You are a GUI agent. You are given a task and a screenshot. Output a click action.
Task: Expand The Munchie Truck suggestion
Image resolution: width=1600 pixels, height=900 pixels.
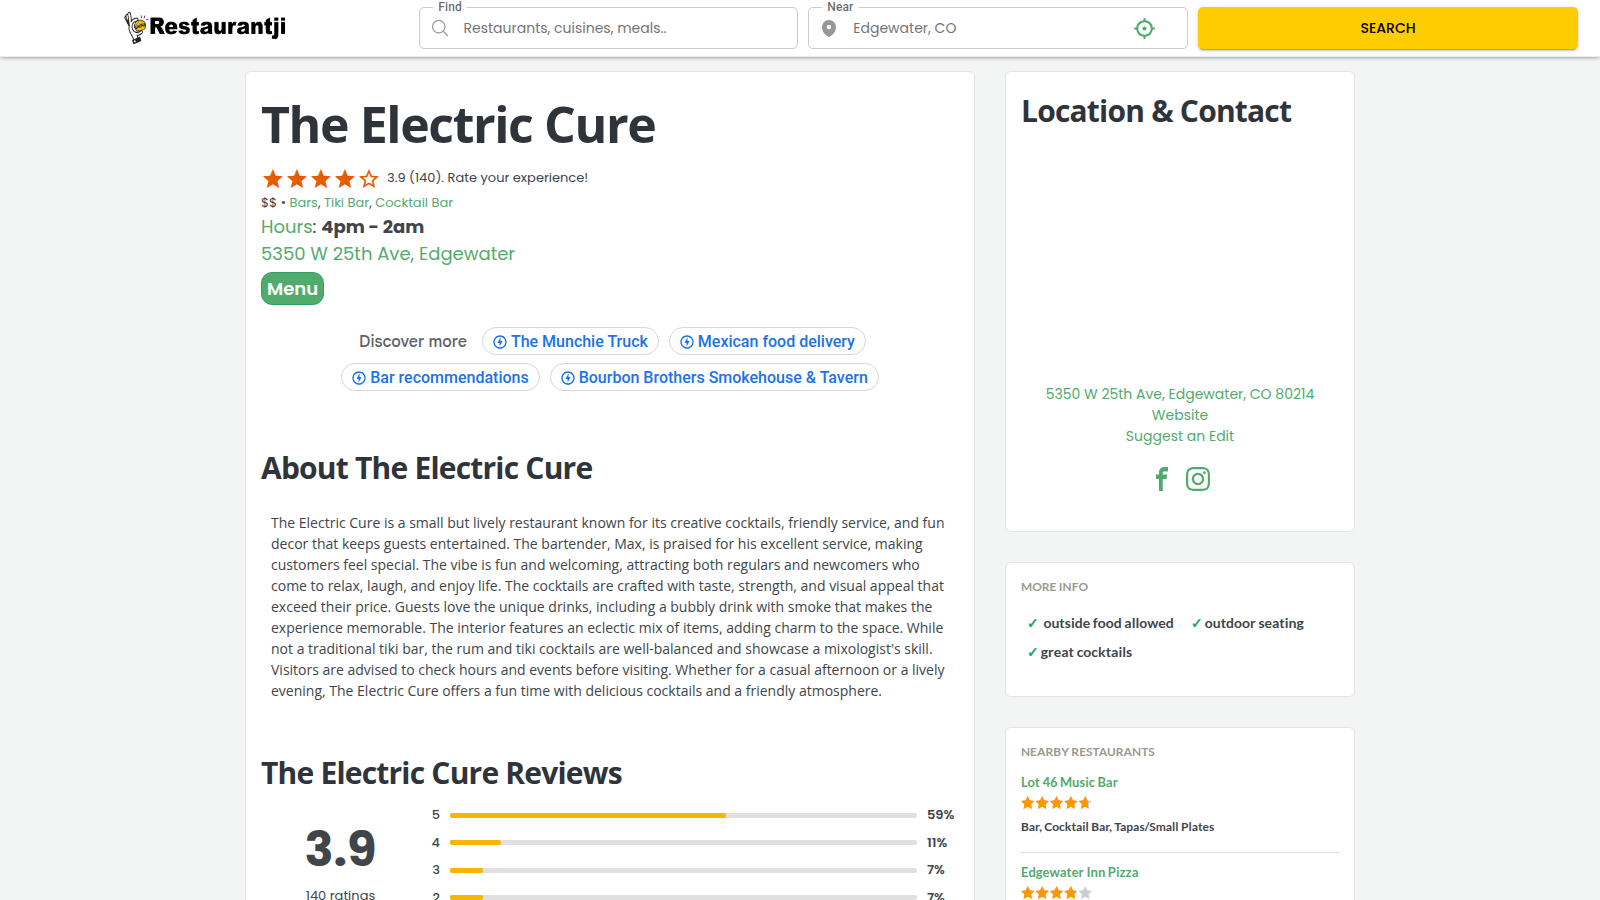[x=570, y=342]
